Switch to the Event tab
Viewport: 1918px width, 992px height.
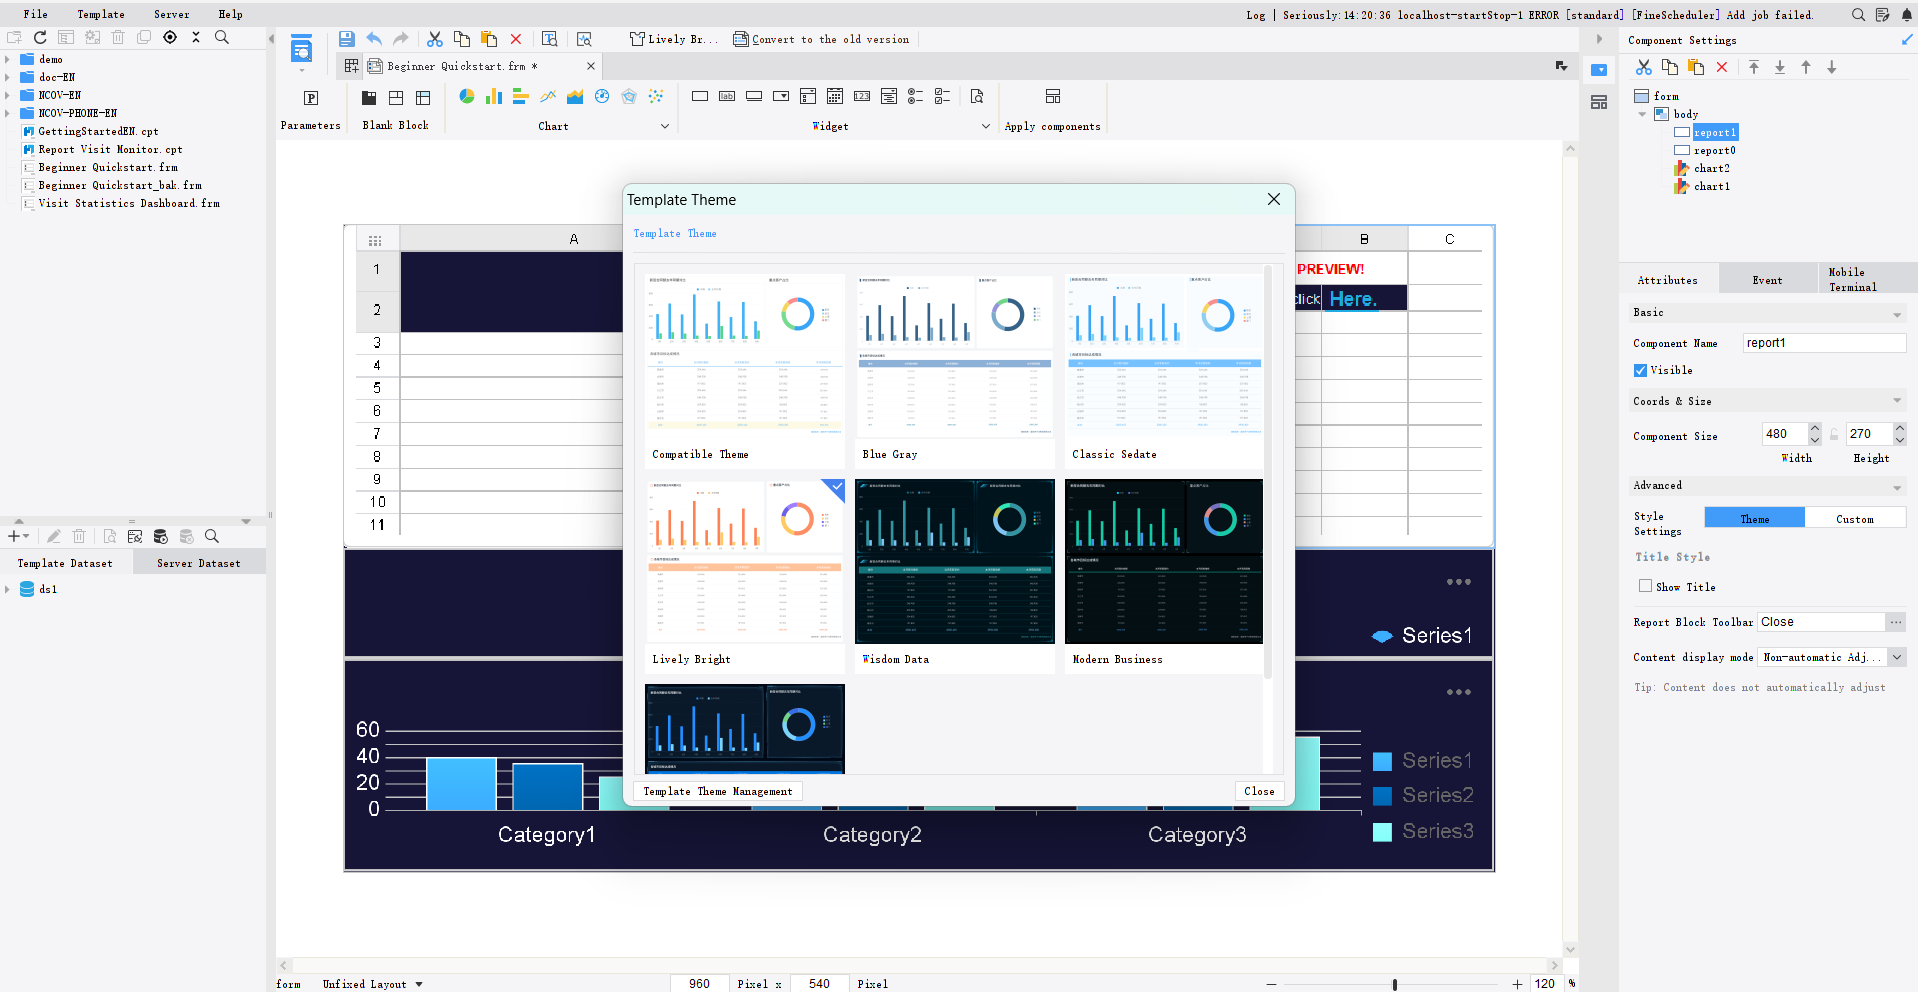click(1767, 280)
